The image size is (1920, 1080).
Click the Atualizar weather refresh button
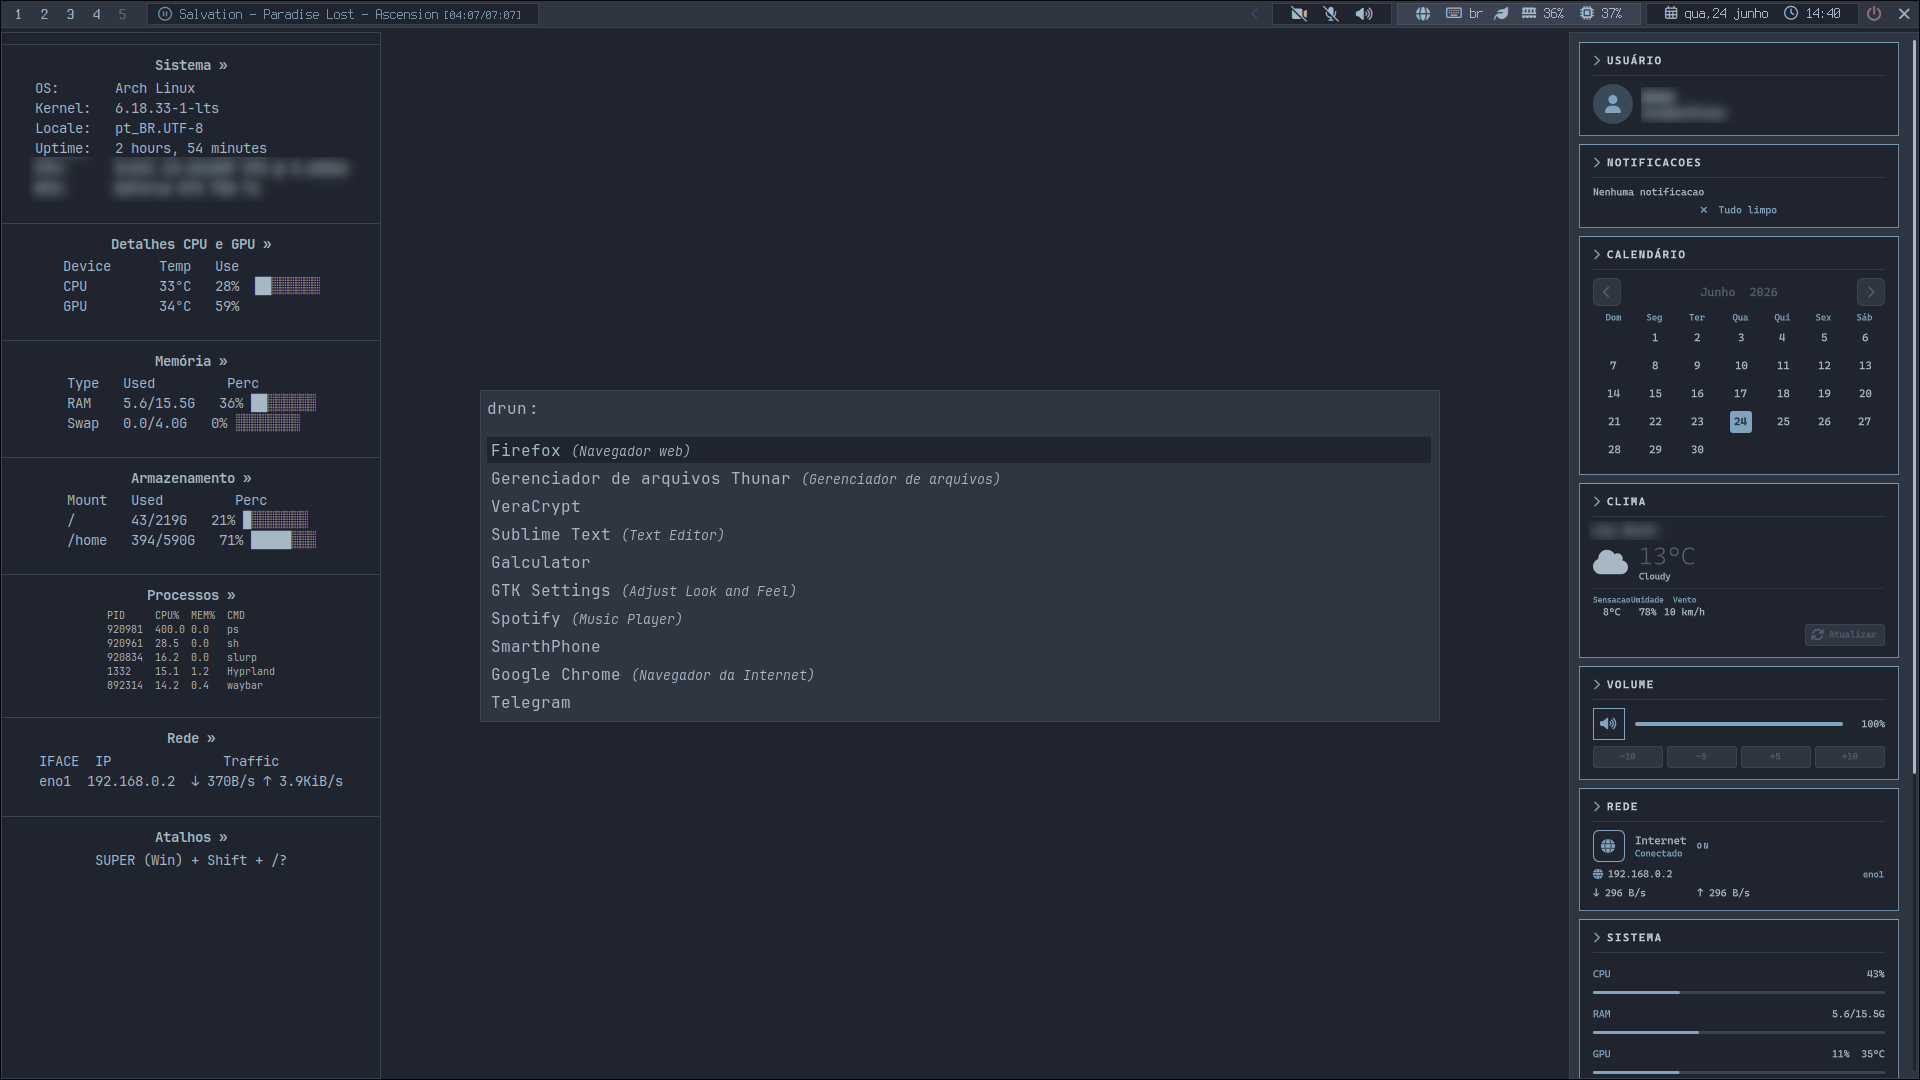point(1845,635)
